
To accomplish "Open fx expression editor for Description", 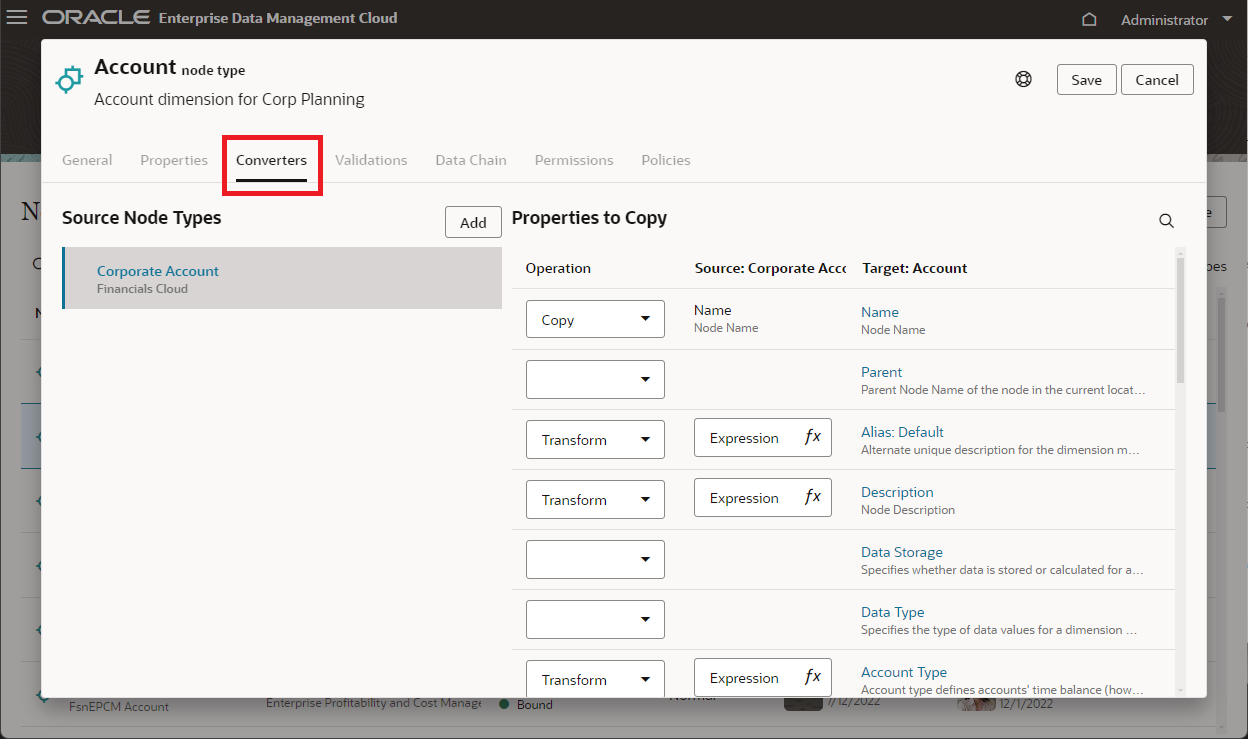I will (813, 498).
